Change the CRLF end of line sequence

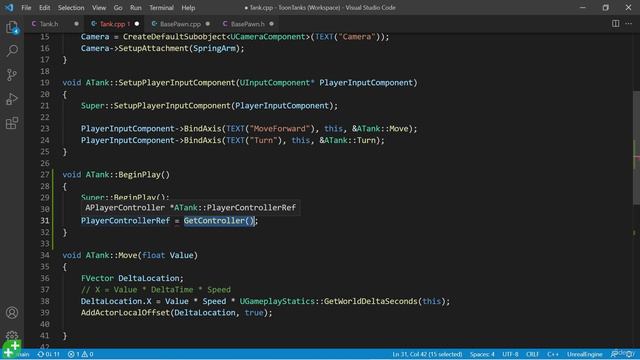click(532, 354)
